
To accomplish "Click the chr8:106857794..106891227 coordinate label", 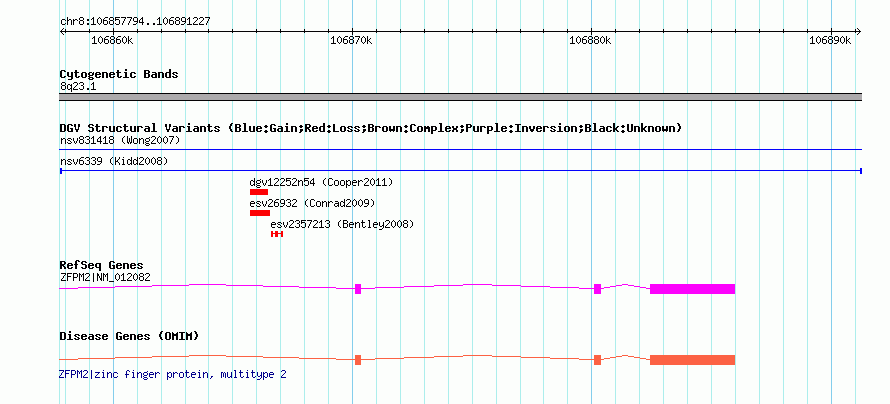I will (x=135, y=21).
